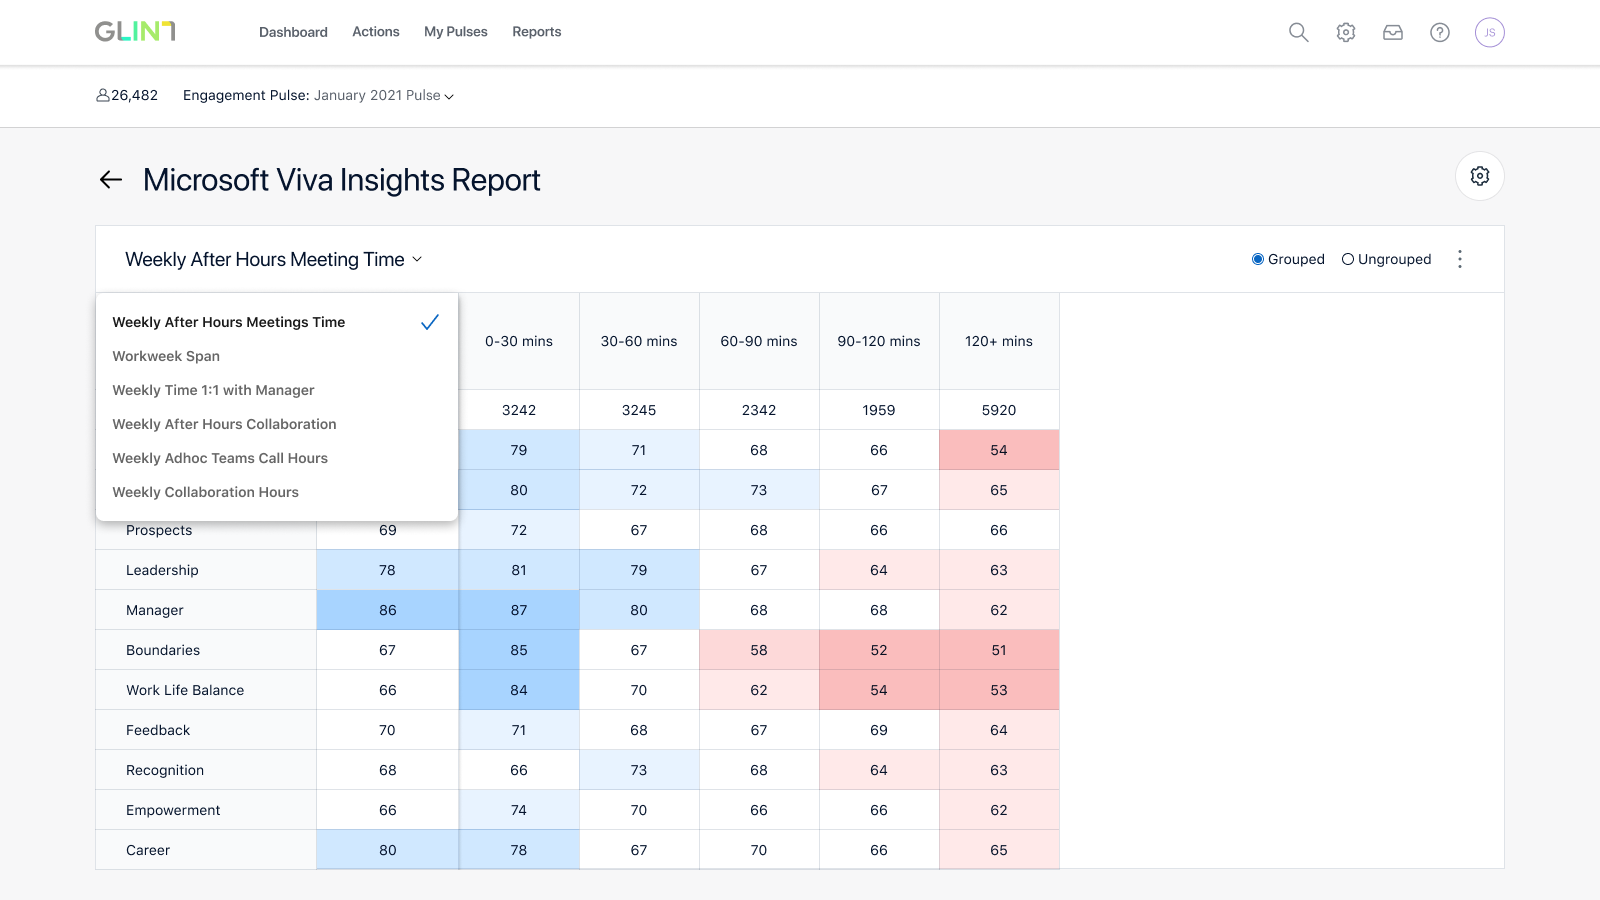Click the 30-60 mins column header
The width and height of the screenshot is (1600, 900).
click(x=639, y=341)
